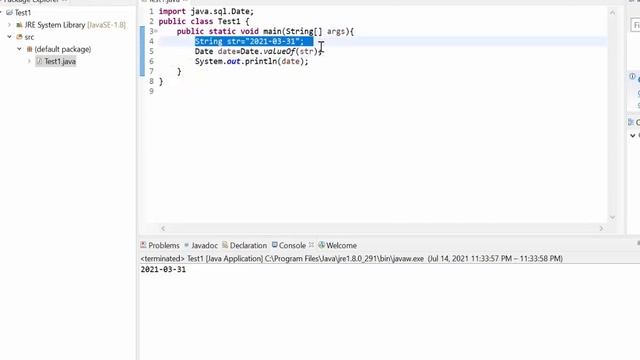
Task: Click the import java.sql.Date line
Action: pyautogui.click(x=206, y=11)
